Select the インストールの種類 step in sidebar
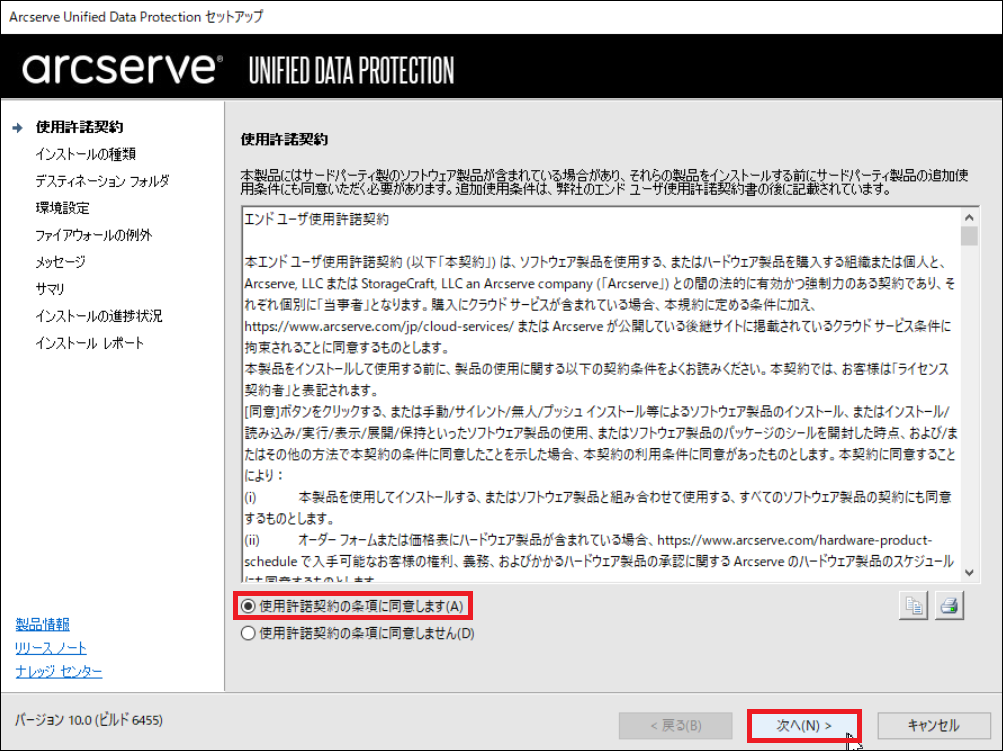 [x=86, y=154]
